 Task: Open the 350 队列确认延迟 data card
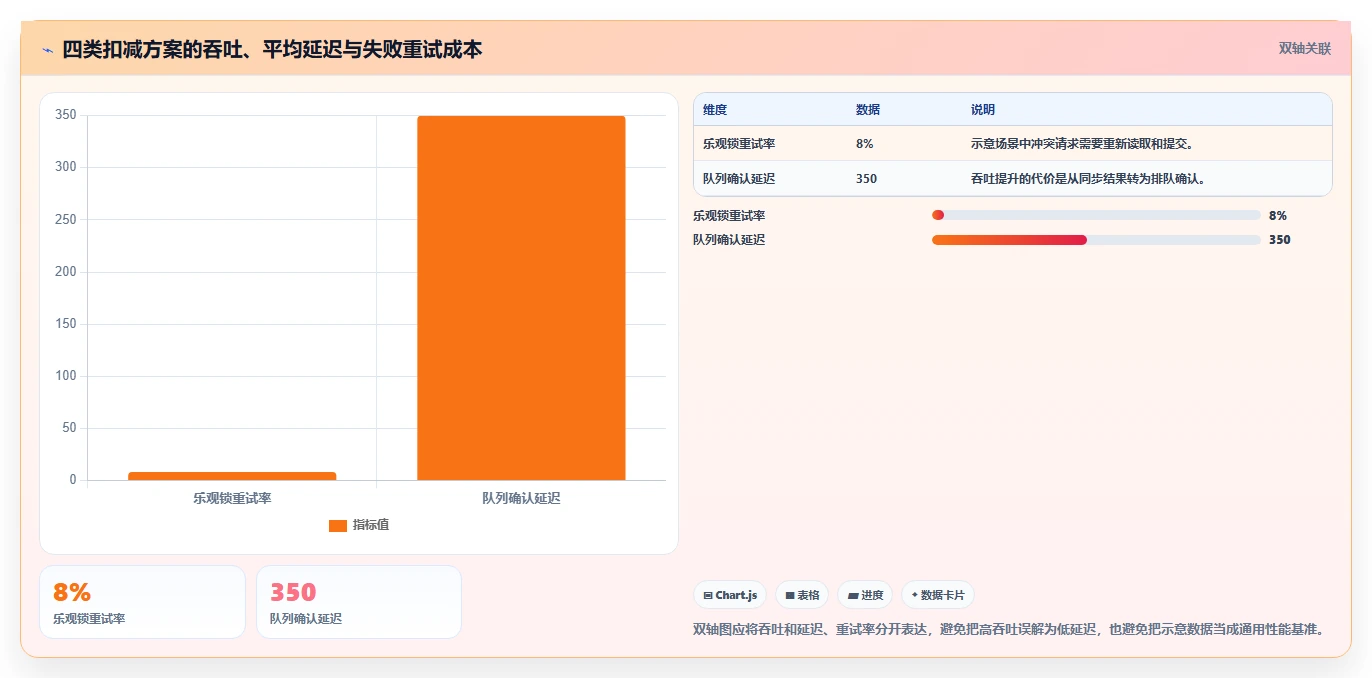tap(359, 602)
